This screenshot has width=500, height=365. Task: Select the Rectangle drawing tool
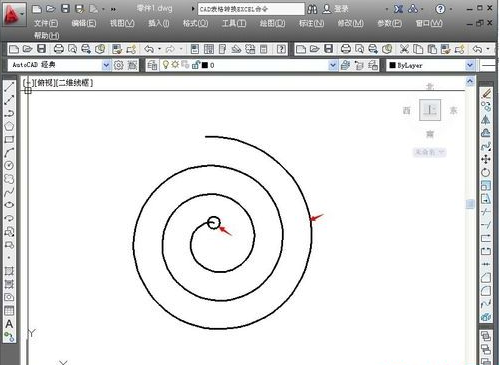tap(9, 139)
